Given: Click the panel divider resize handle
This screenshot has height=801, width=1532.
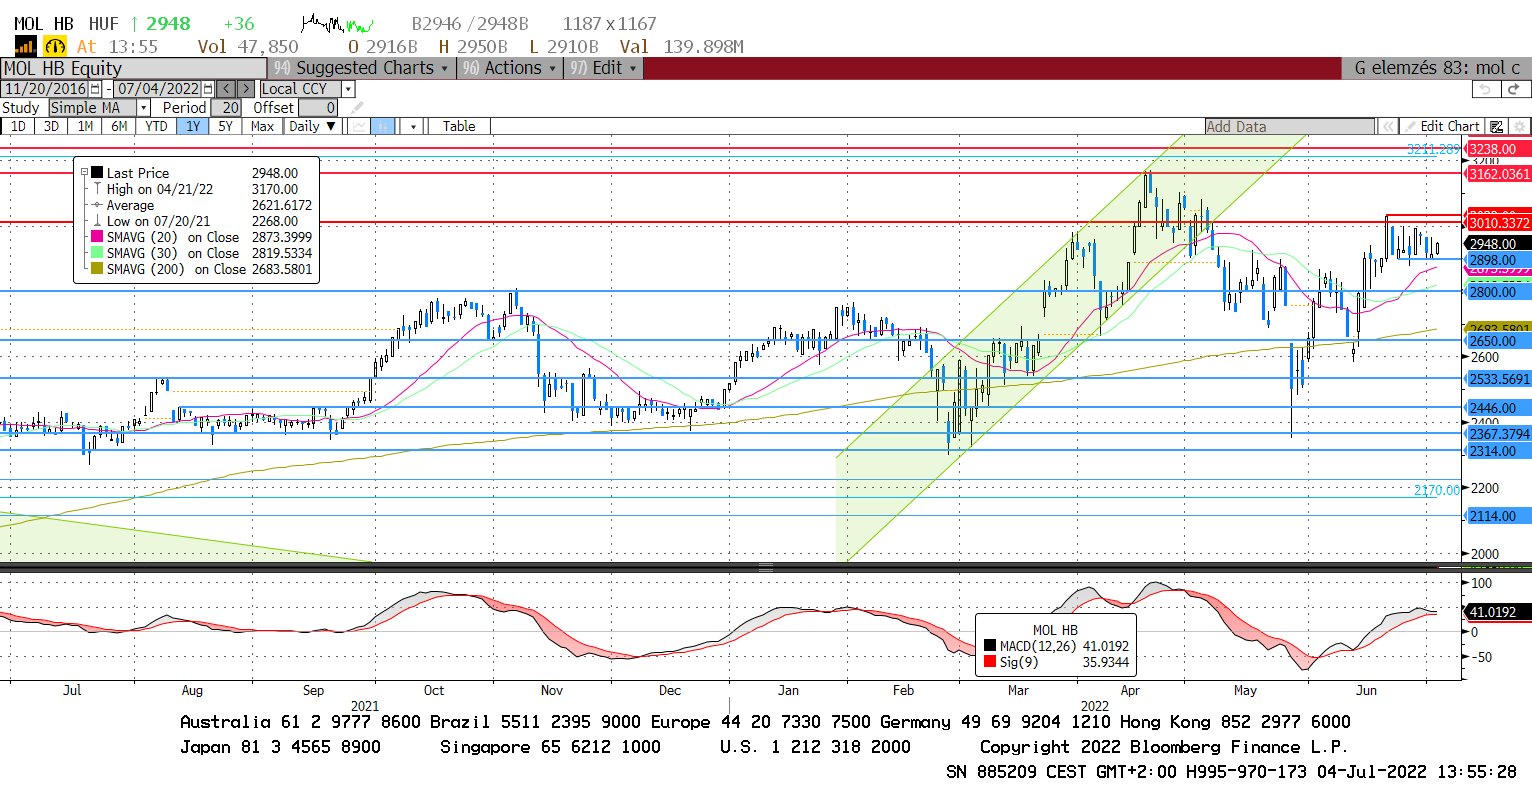Looking at the screenshot, I should pos(766,568).
